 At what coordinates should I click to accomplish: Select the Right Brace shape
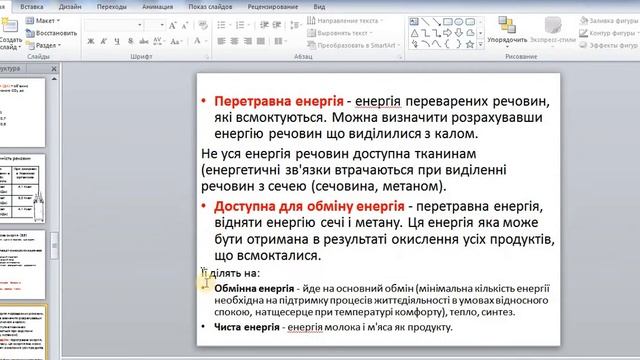pos(459,44)
